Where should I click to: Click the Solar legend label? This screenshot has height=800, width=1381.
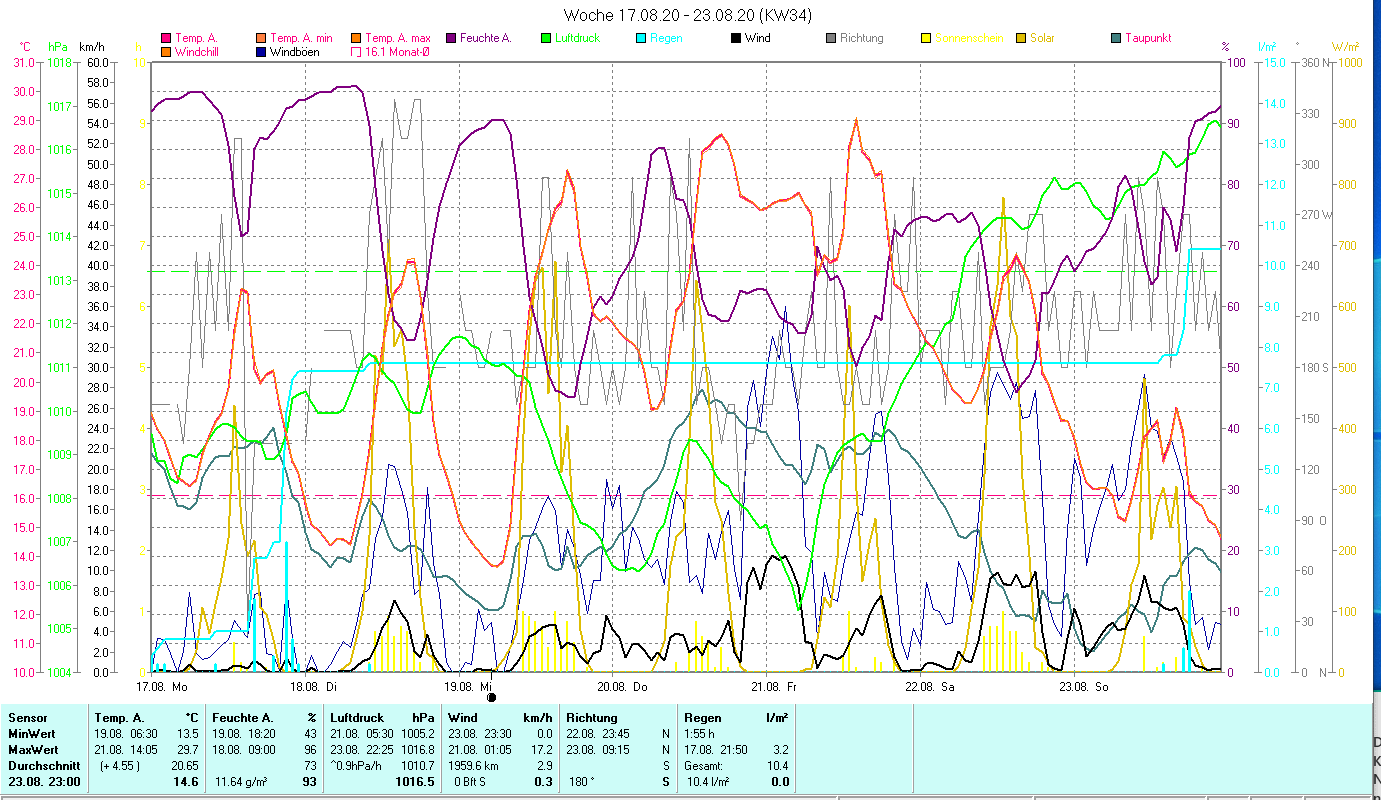1042,38
